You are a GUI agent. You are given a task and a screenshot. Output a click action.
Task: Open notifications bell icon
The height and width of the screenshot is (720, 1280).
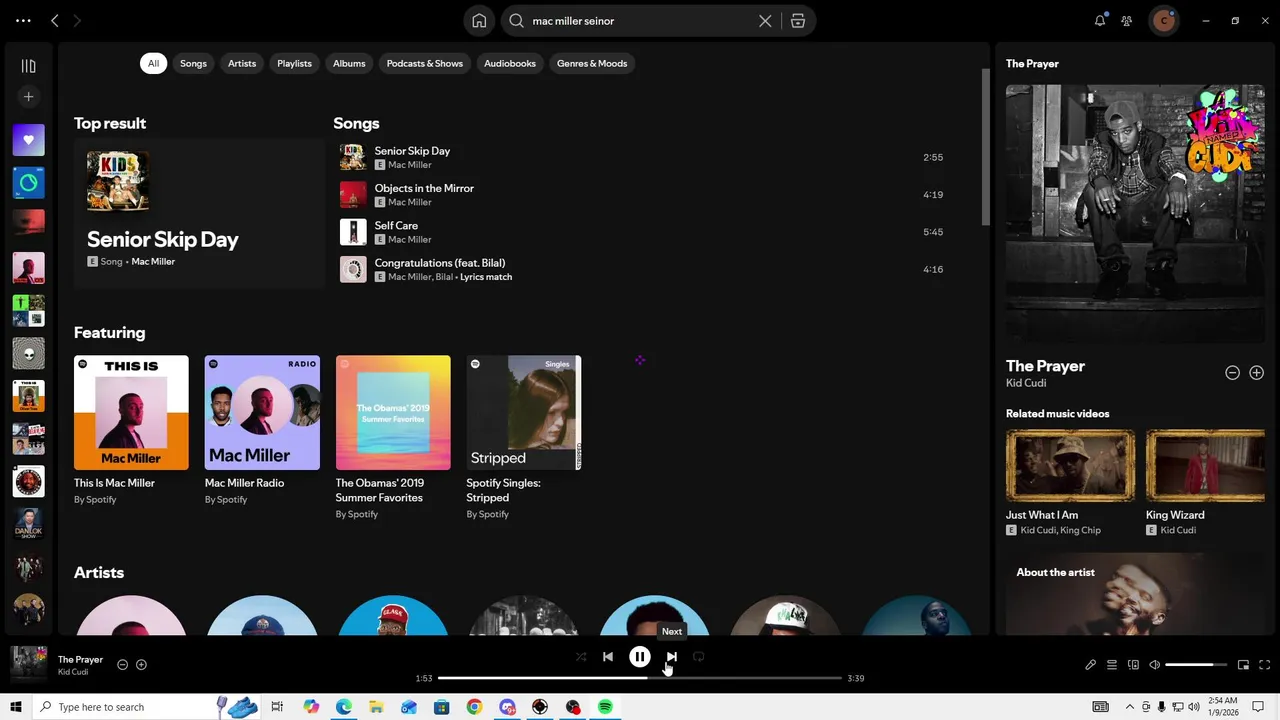(x=1100, y=20)
